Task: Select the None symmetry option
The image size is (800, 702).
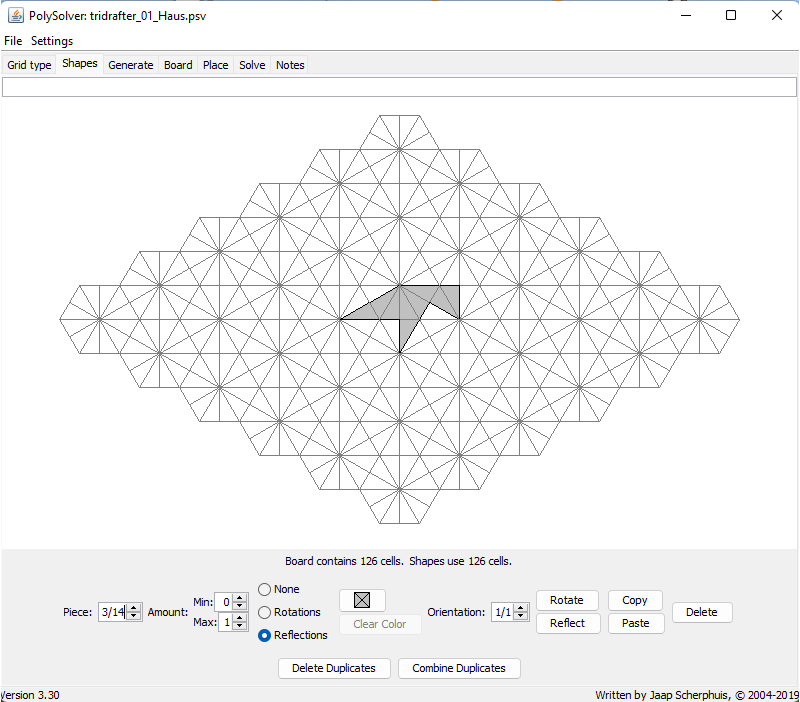Action: click(x=265, y=590)
